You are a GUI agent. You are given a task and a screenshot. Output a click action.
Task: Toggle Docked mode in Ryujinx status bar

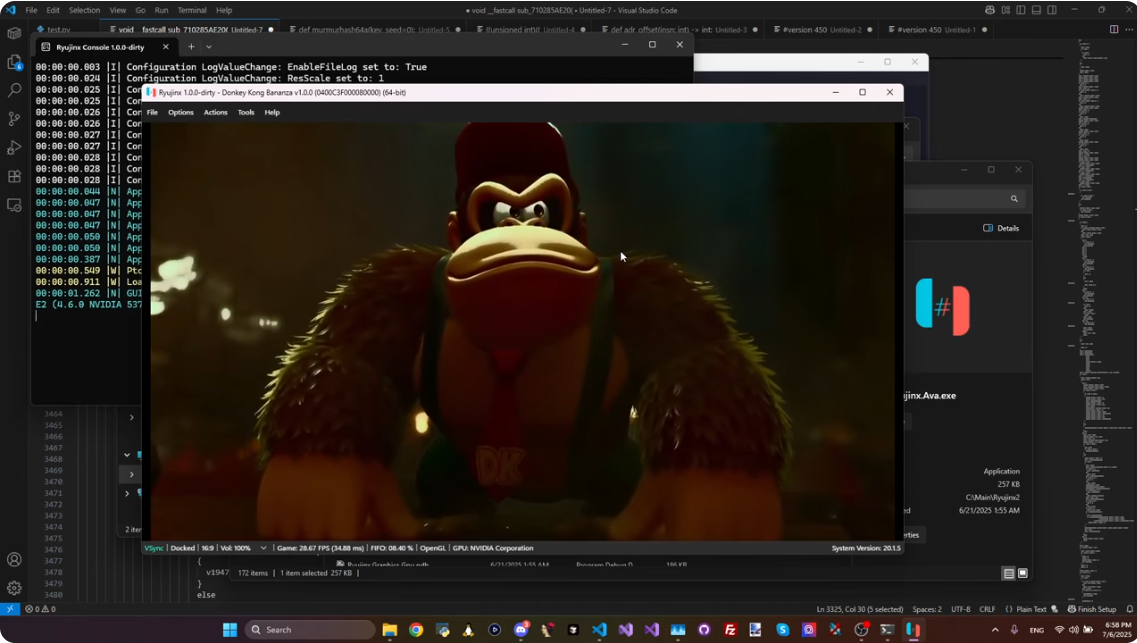point(183,548)
